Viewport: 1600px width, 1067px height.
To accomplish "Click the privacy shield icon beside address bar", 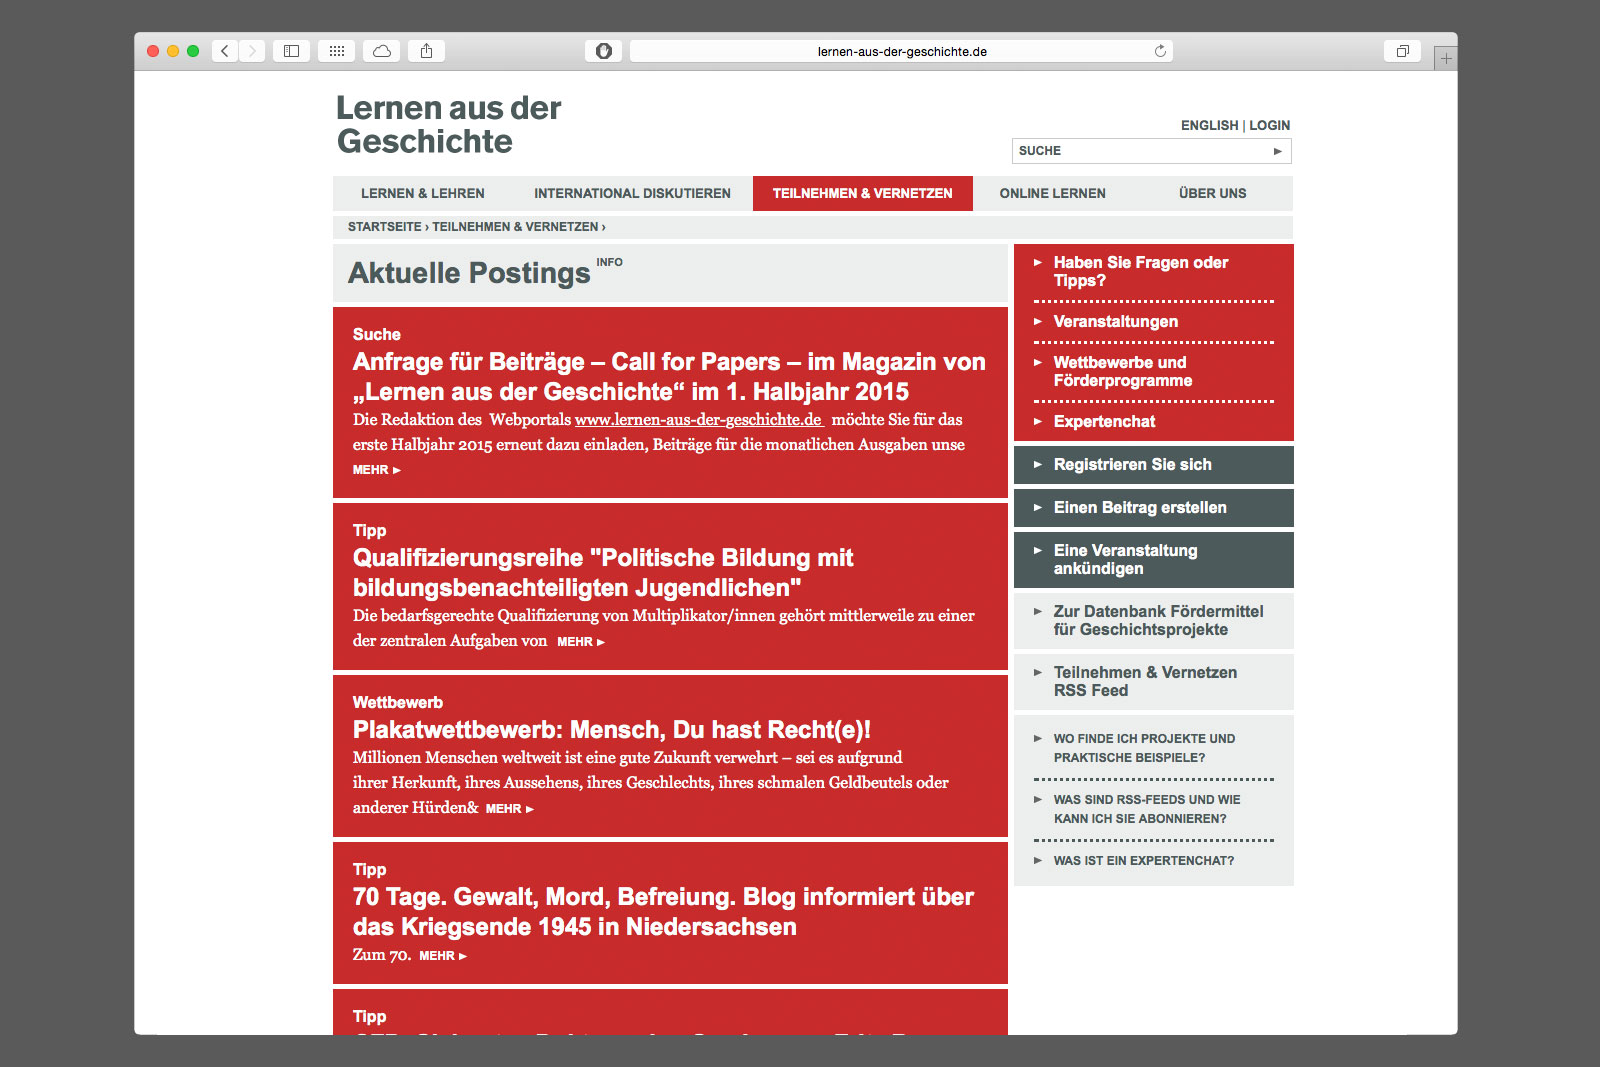I will click(603, 51).
